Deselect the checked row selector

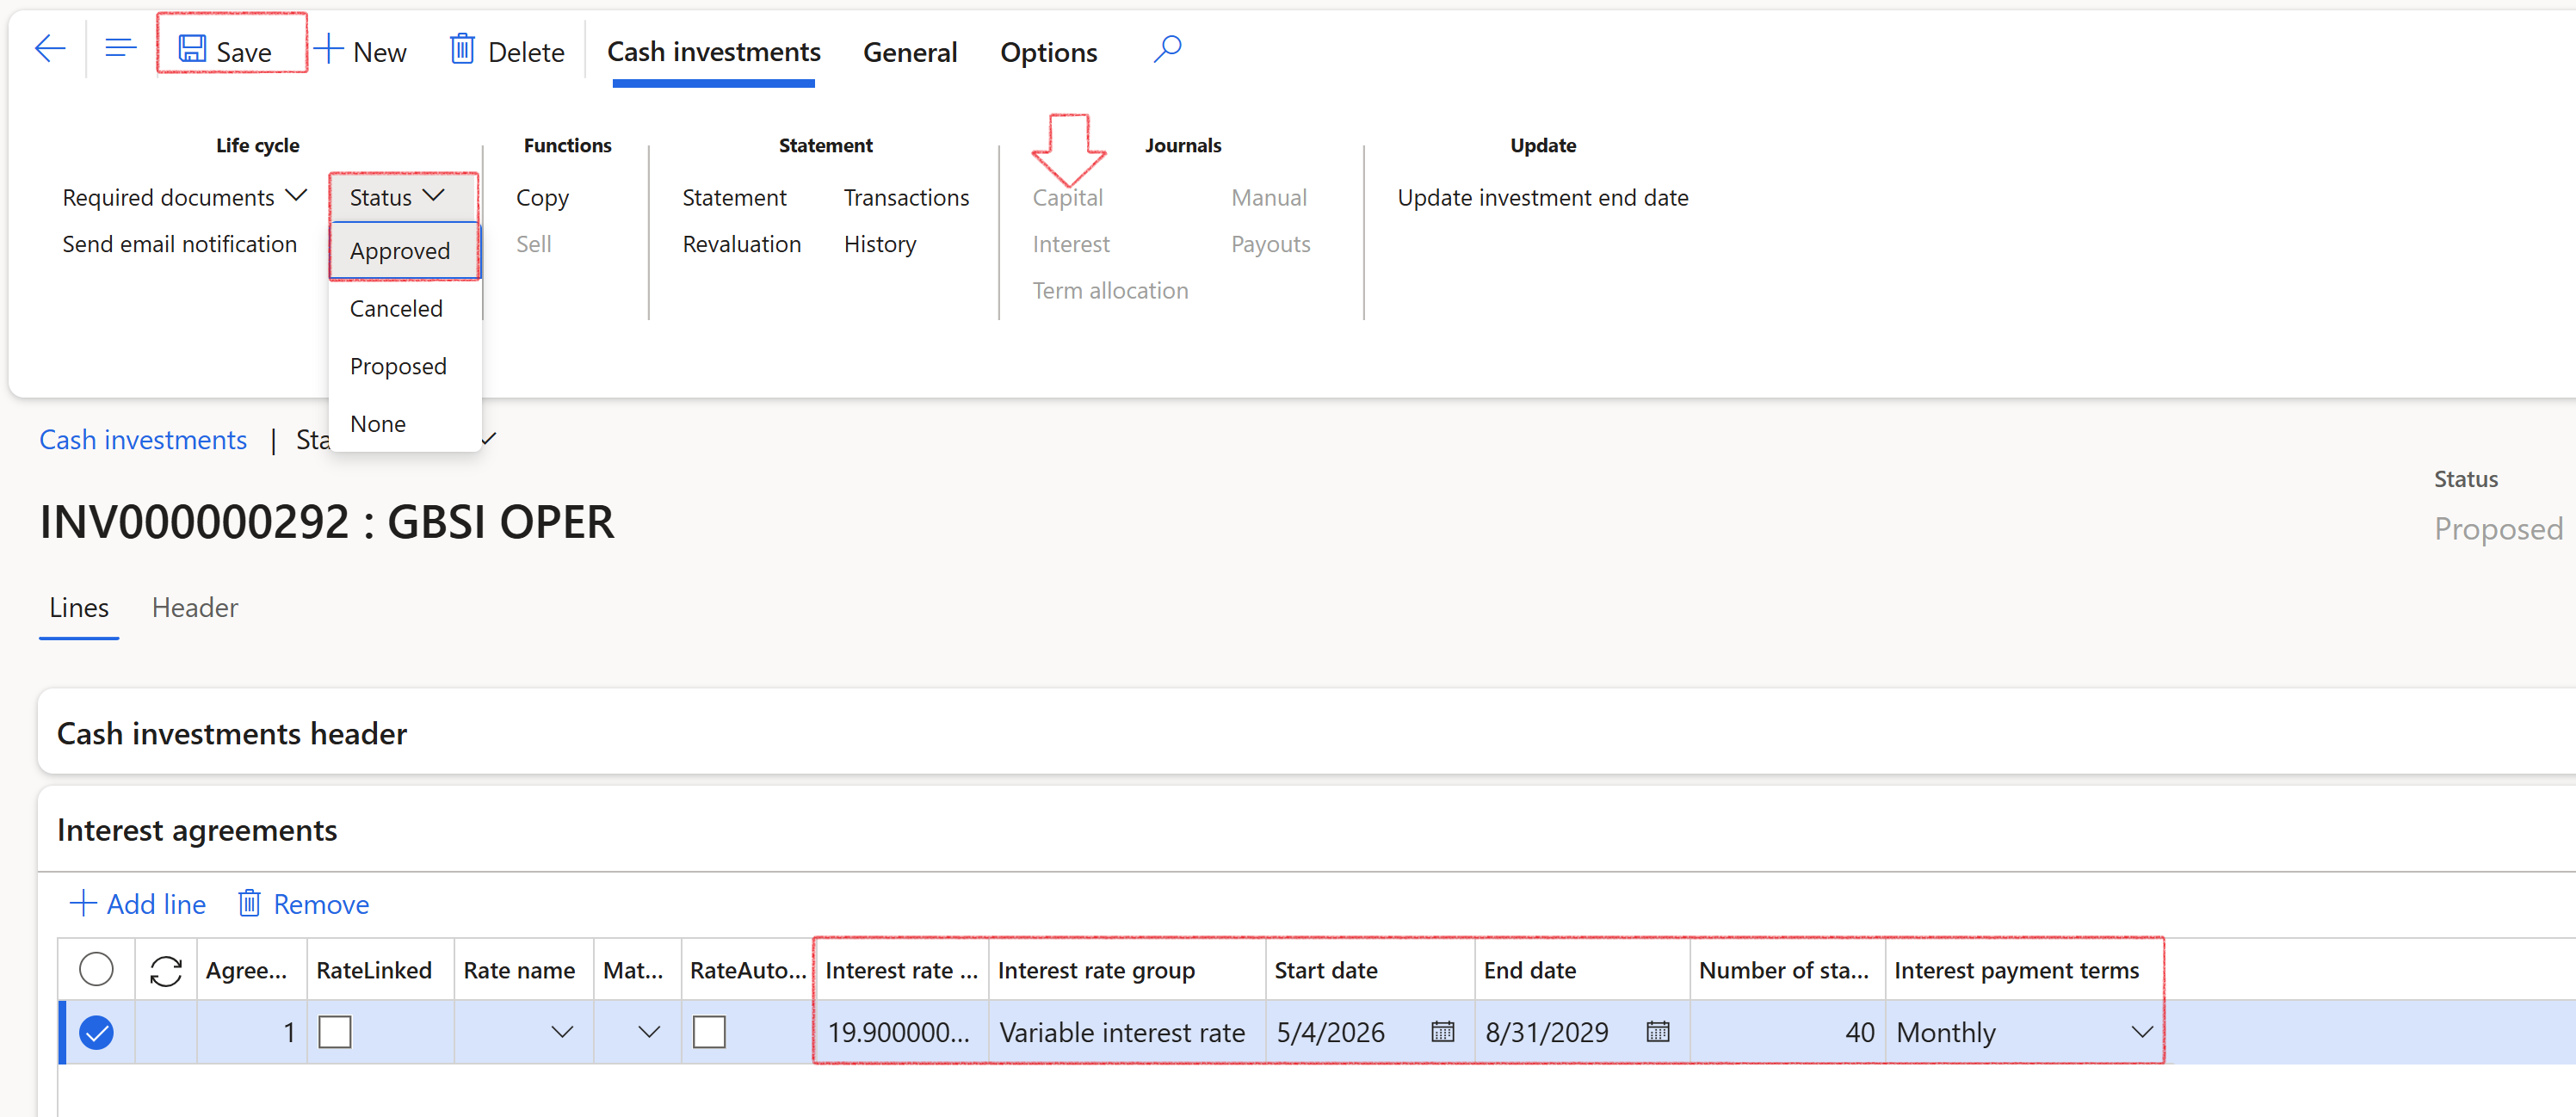pyautogui.click(x=96, y=1031)
